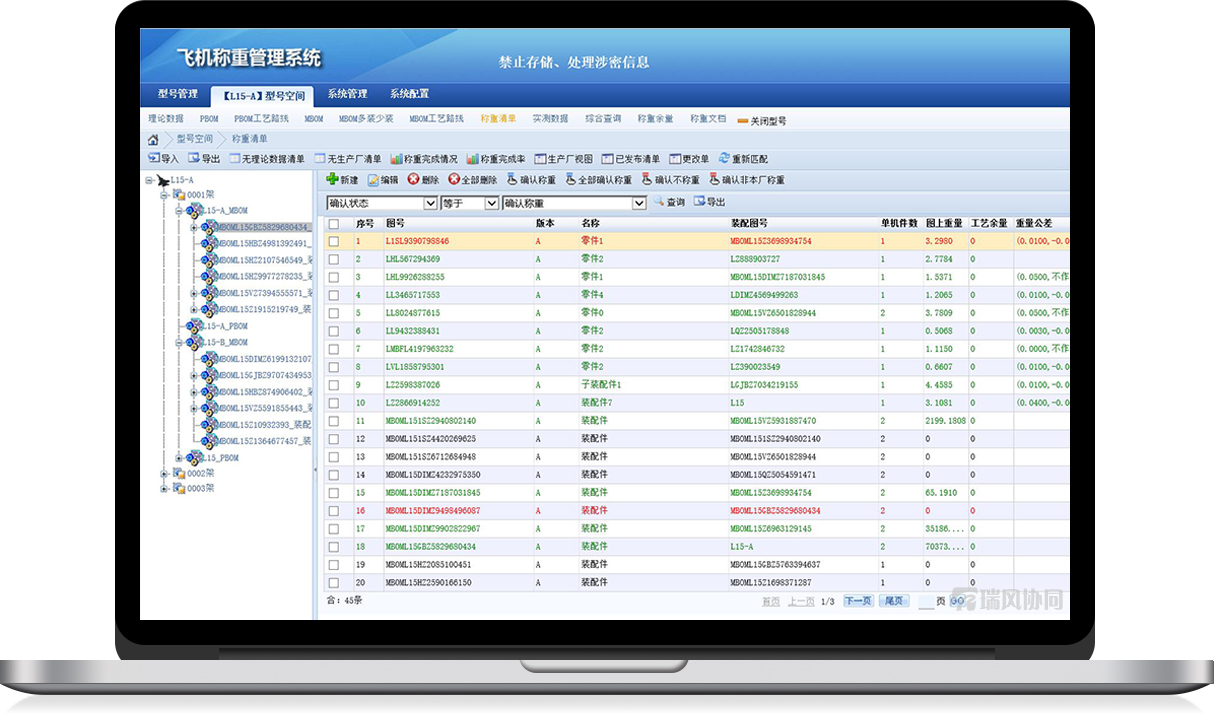Check the checkbox for row 16
1214x714 pixels.
click(334, 511)
